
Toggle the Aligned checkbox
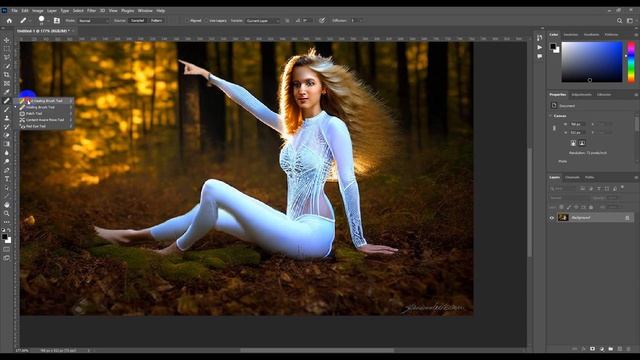pyautogui.click(x=187, y=20)
